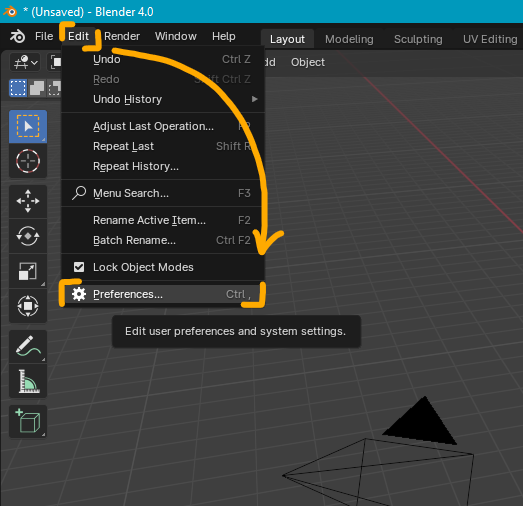523x506 pixels.
Task: Expand the Undo History submenu
Action: pyautogui.click(x=163, y=99)
